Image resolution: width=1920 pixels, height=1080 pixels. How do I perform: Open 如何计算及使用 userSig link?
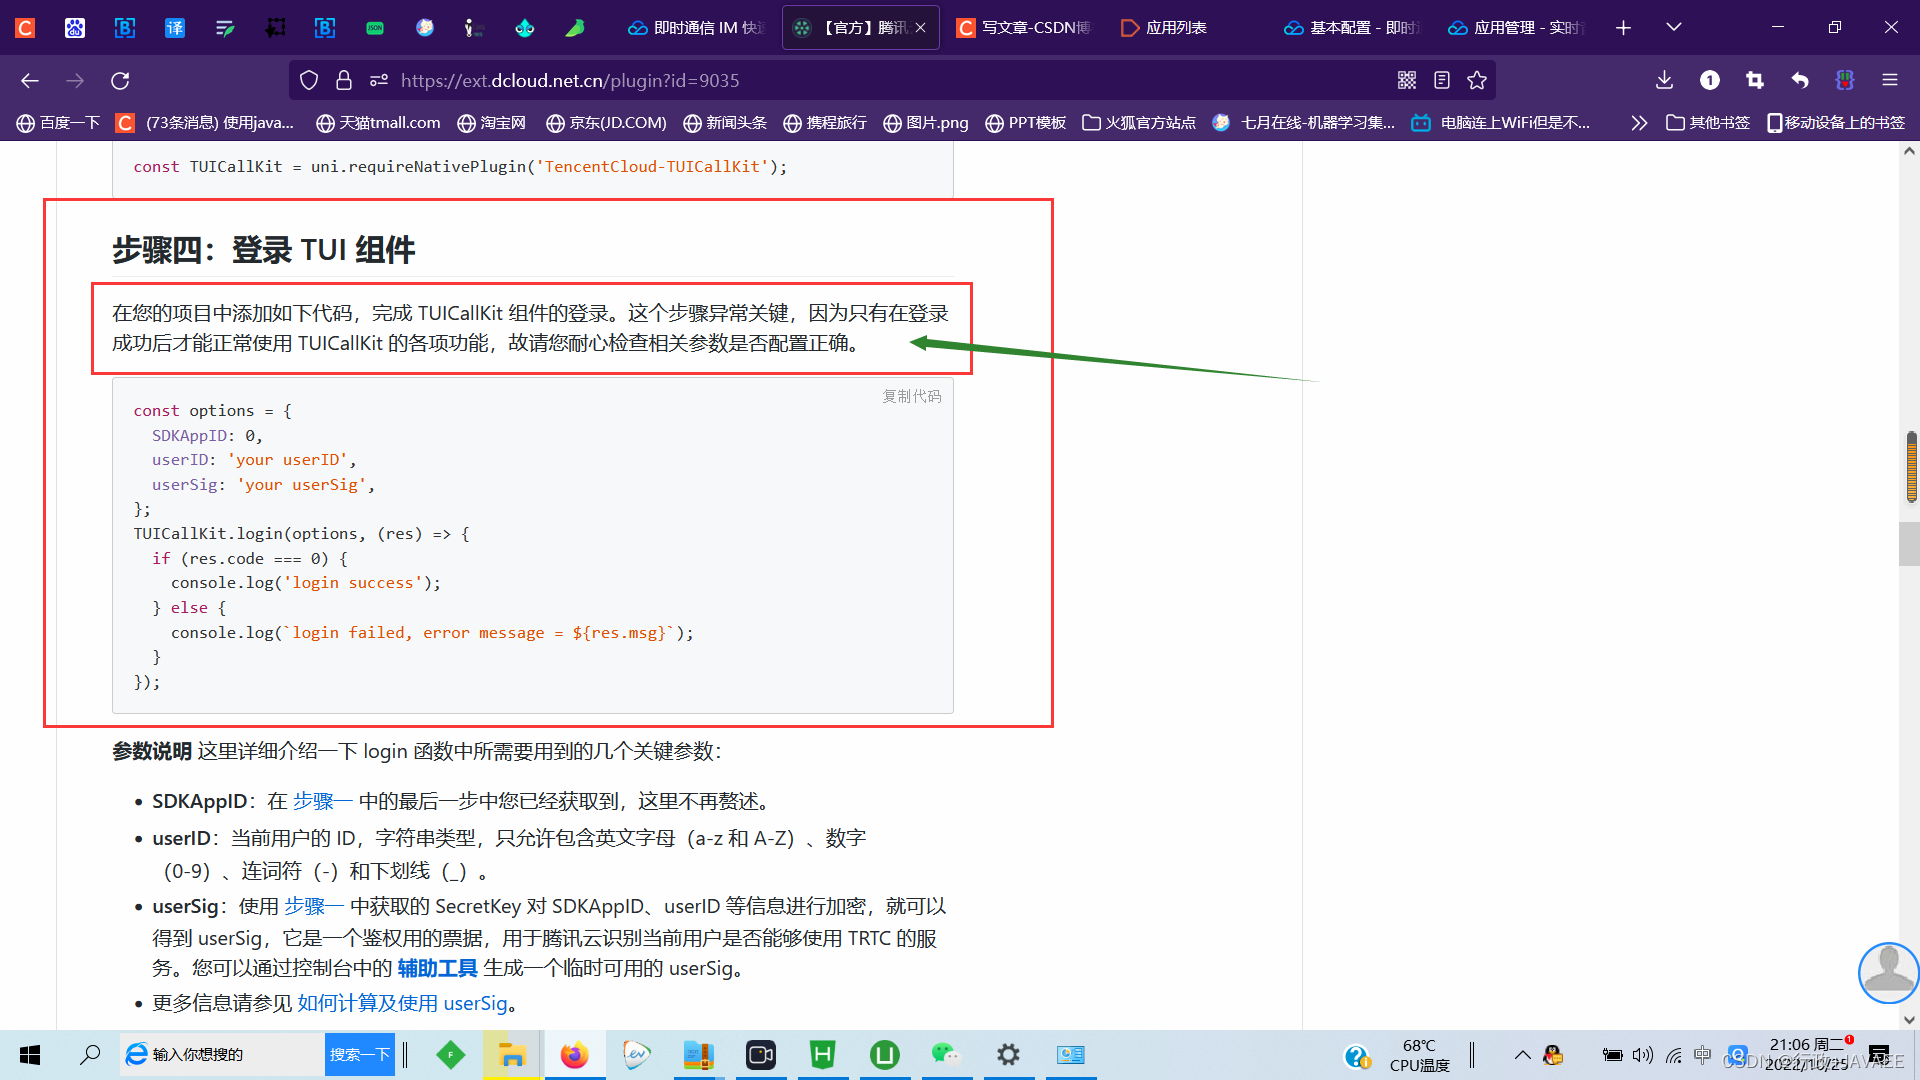(x=402, y=1003)
